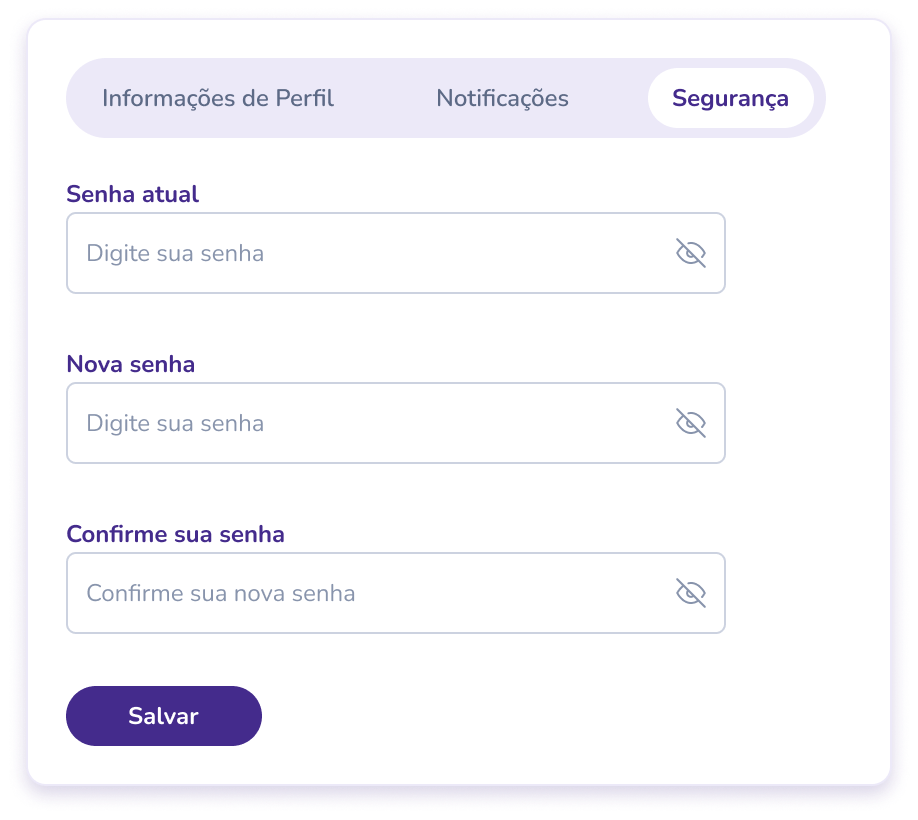This screenshot has width=918, height=820.
Task: Reveal the current password text
Action: click(x=690, y=253)
